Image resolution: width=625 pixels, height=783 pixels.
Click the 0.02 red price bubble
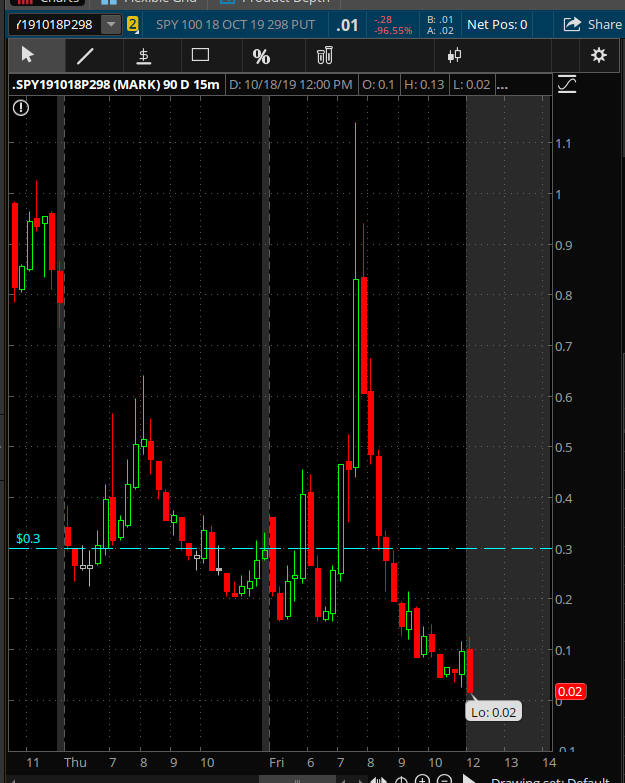point(570,692)
